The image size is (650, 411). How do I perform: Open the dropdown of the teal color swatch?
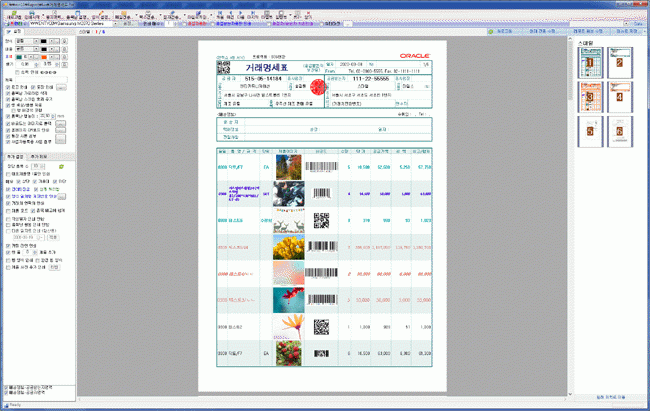30,57
